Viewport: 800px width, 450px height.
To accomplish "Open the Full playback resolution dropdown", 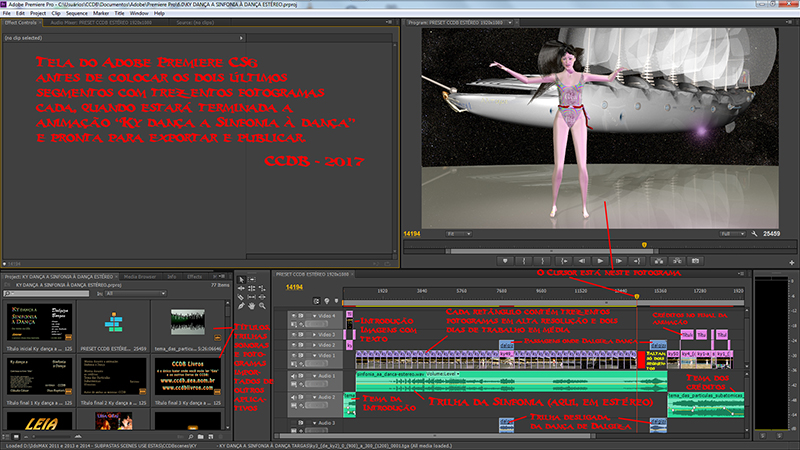I will pos(732,234).
